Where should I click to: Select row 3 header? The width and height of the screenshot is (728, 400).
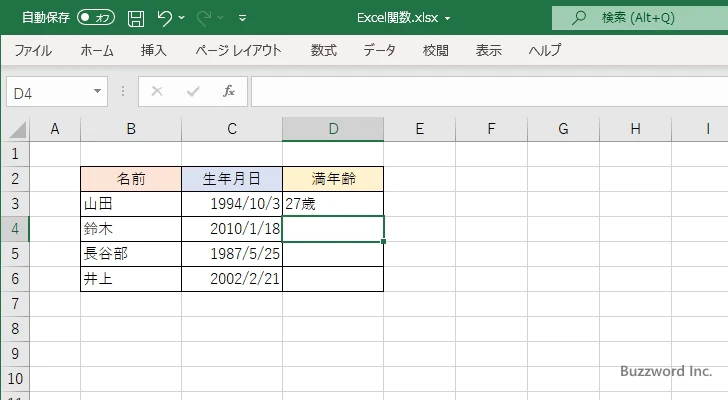point(15,204)
